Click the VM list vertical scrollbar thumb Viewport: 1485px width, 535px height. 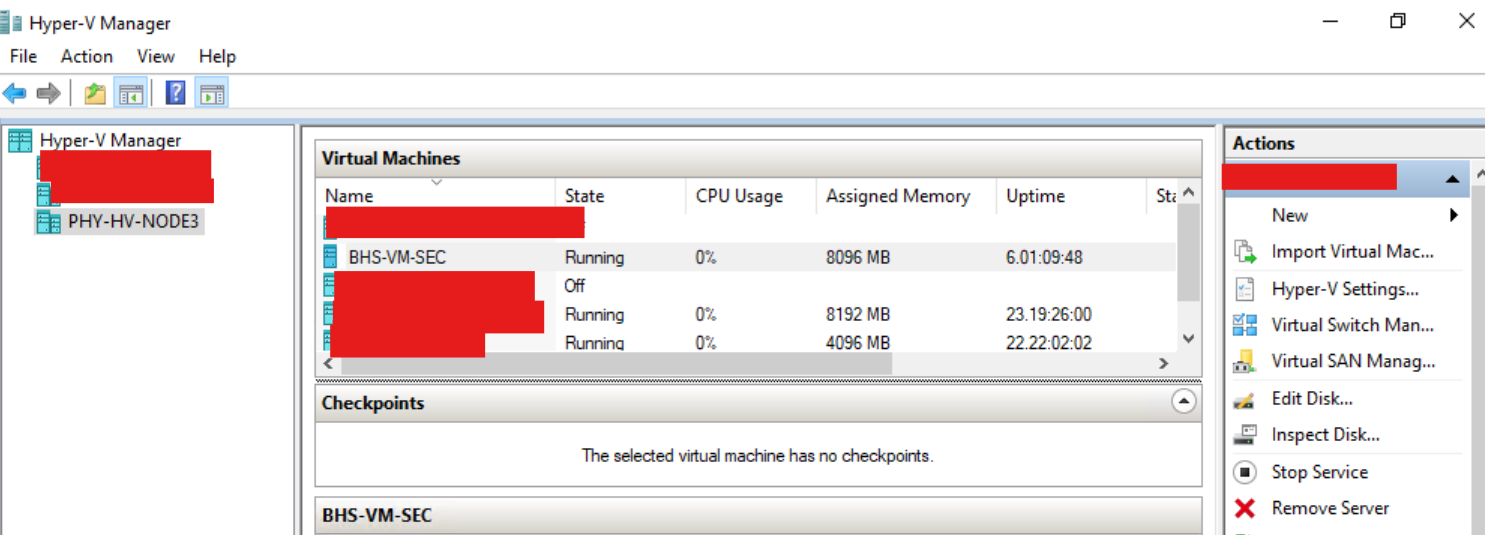pyautogui.click(x=1188, y=252)
